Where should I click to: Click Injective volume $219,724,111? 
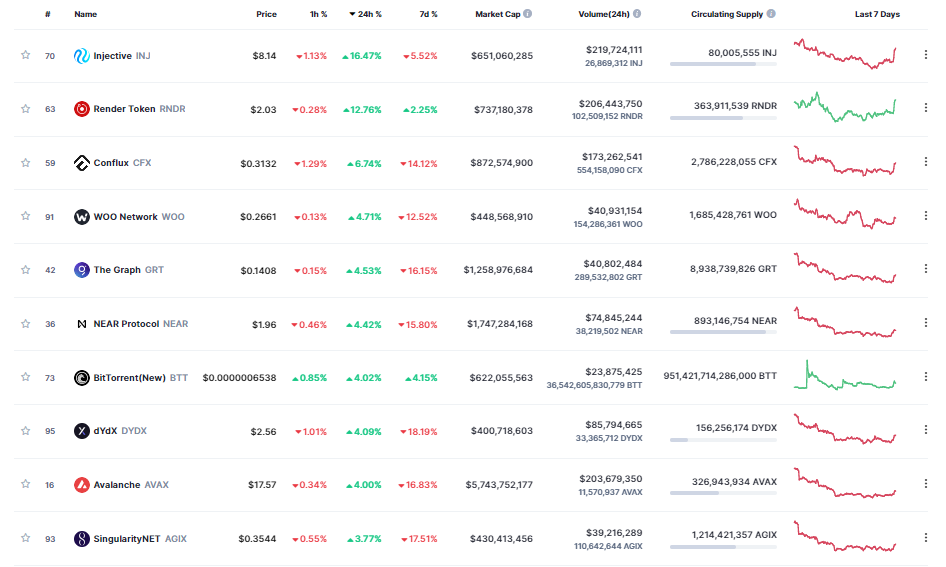(614, 49)
